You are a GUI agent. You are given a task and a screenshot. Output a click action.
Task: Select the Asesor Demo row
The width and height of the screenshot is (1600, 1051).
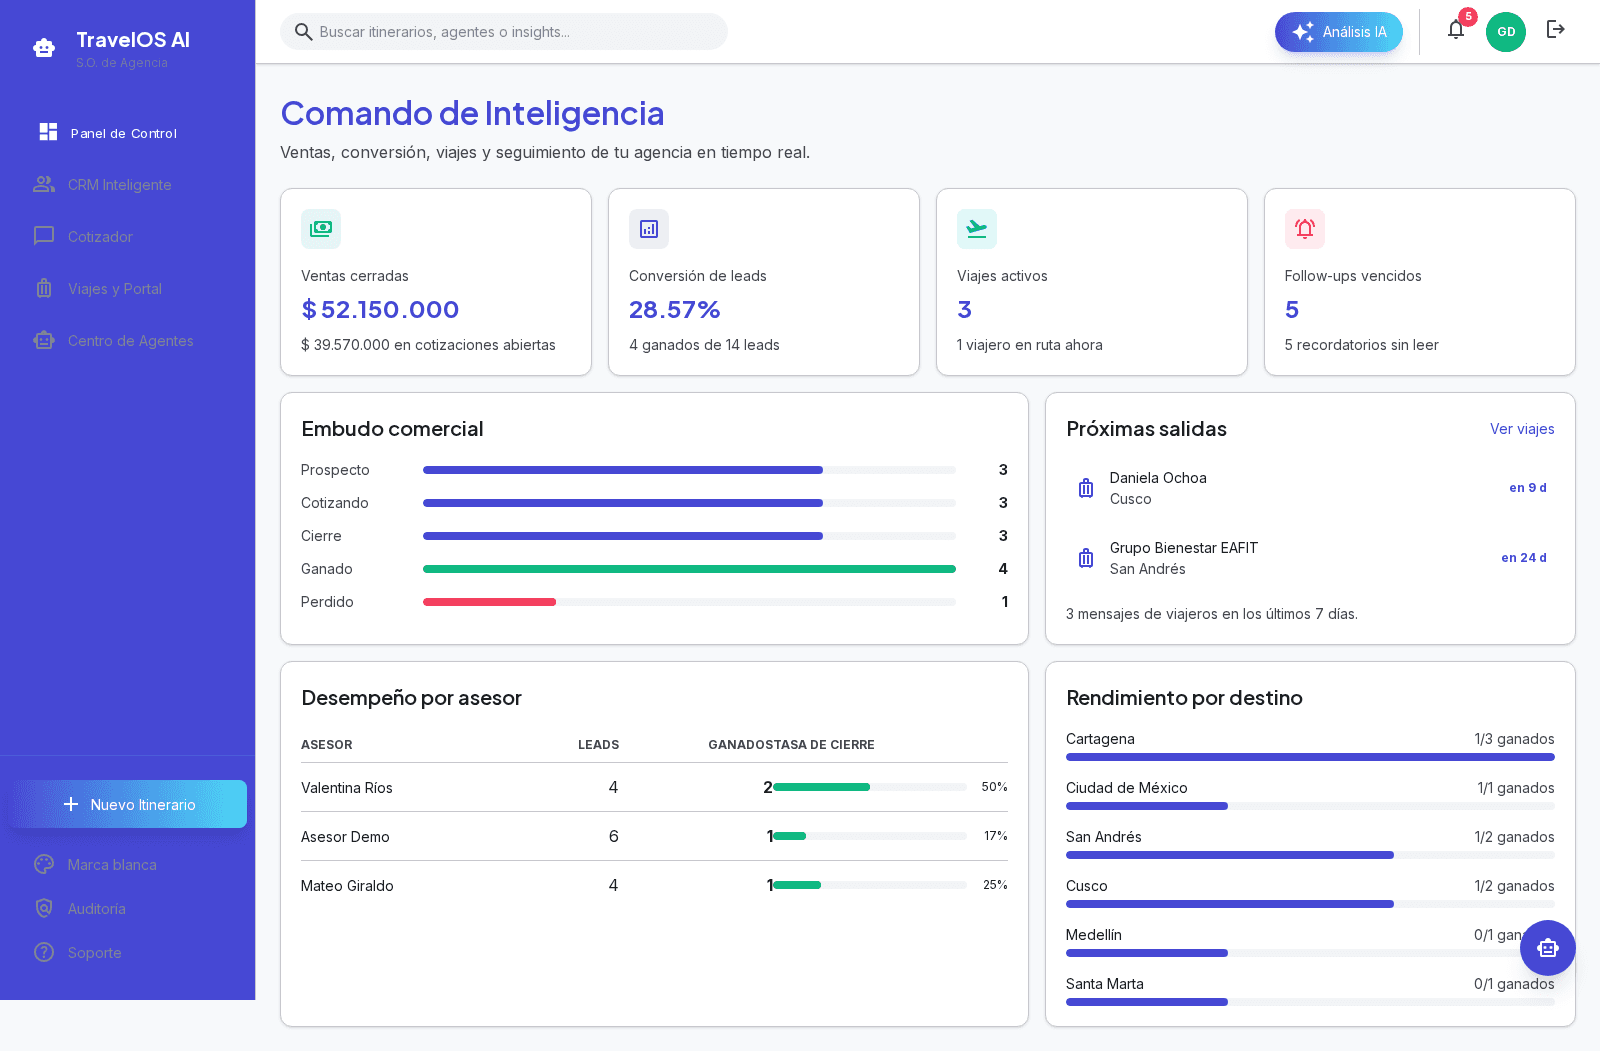(654, 836)
